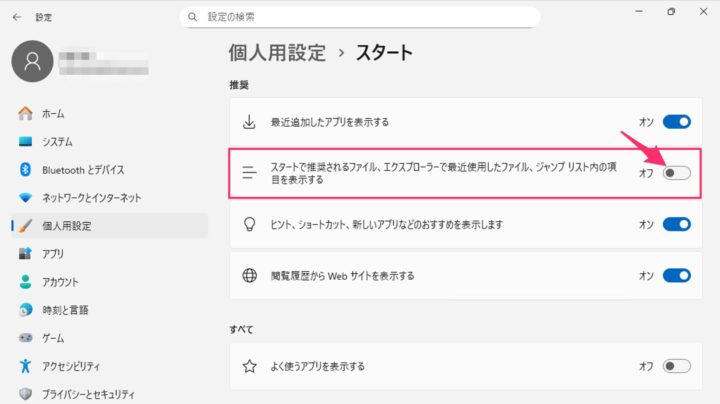Click the アプリ sidebar icon
The height and width of the screenshot is (404, 720).
25,254
